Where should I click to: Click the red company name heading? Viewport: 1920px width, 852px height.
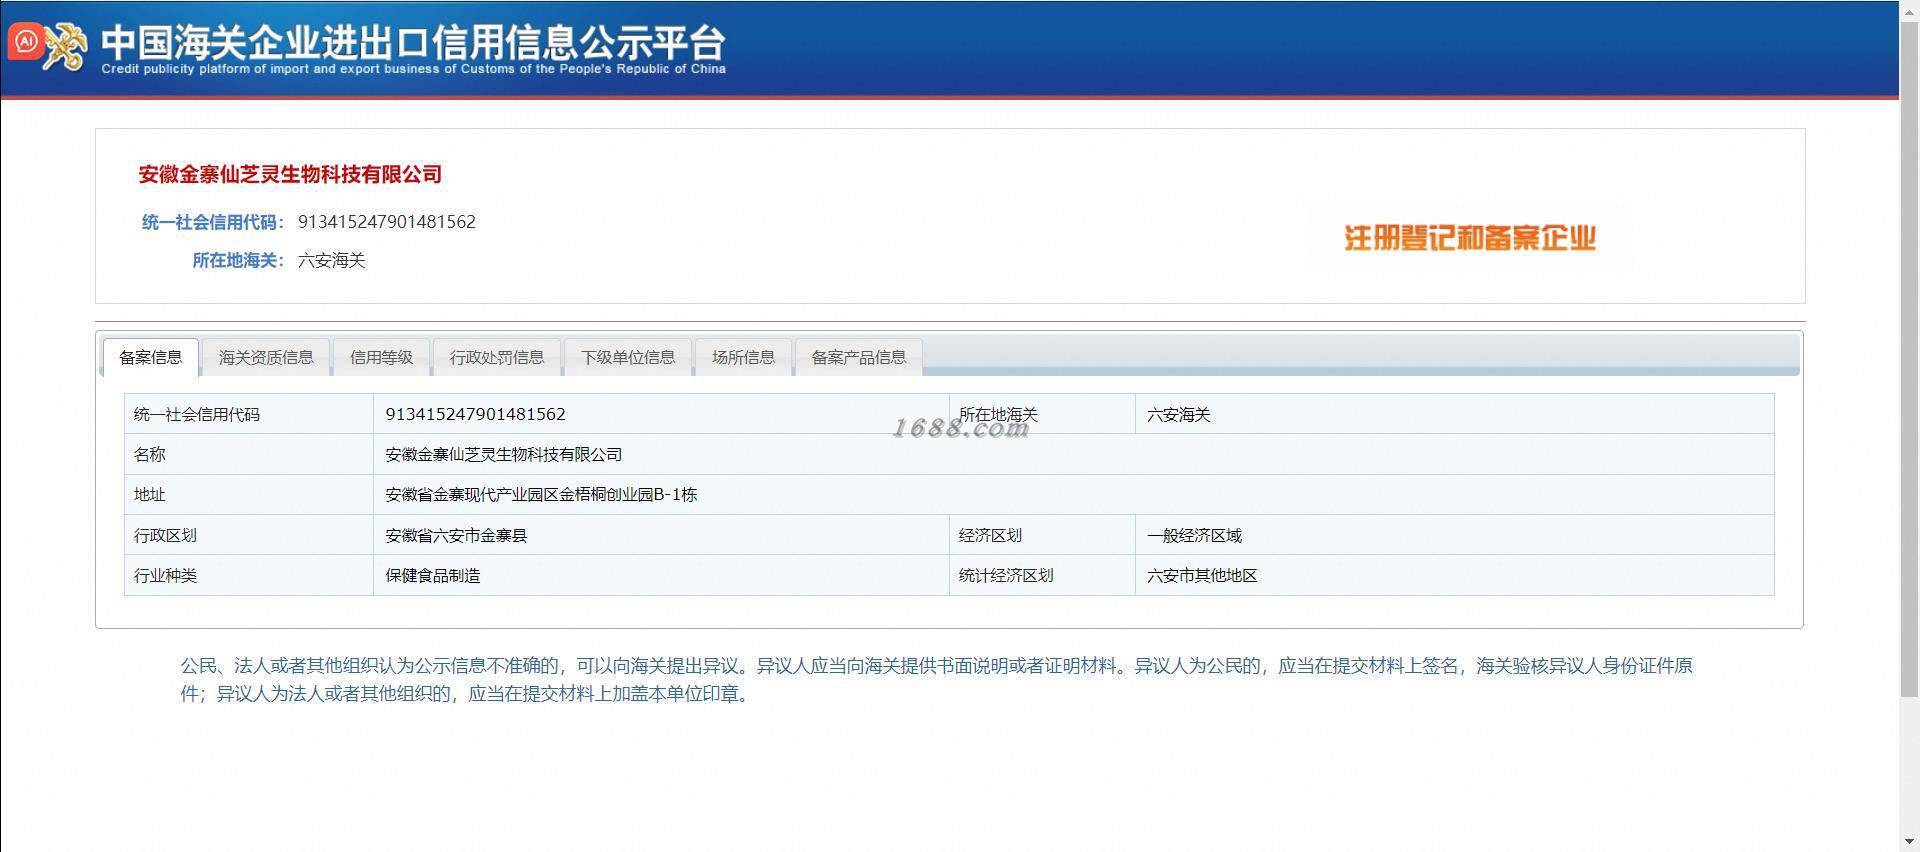(290, 174)
